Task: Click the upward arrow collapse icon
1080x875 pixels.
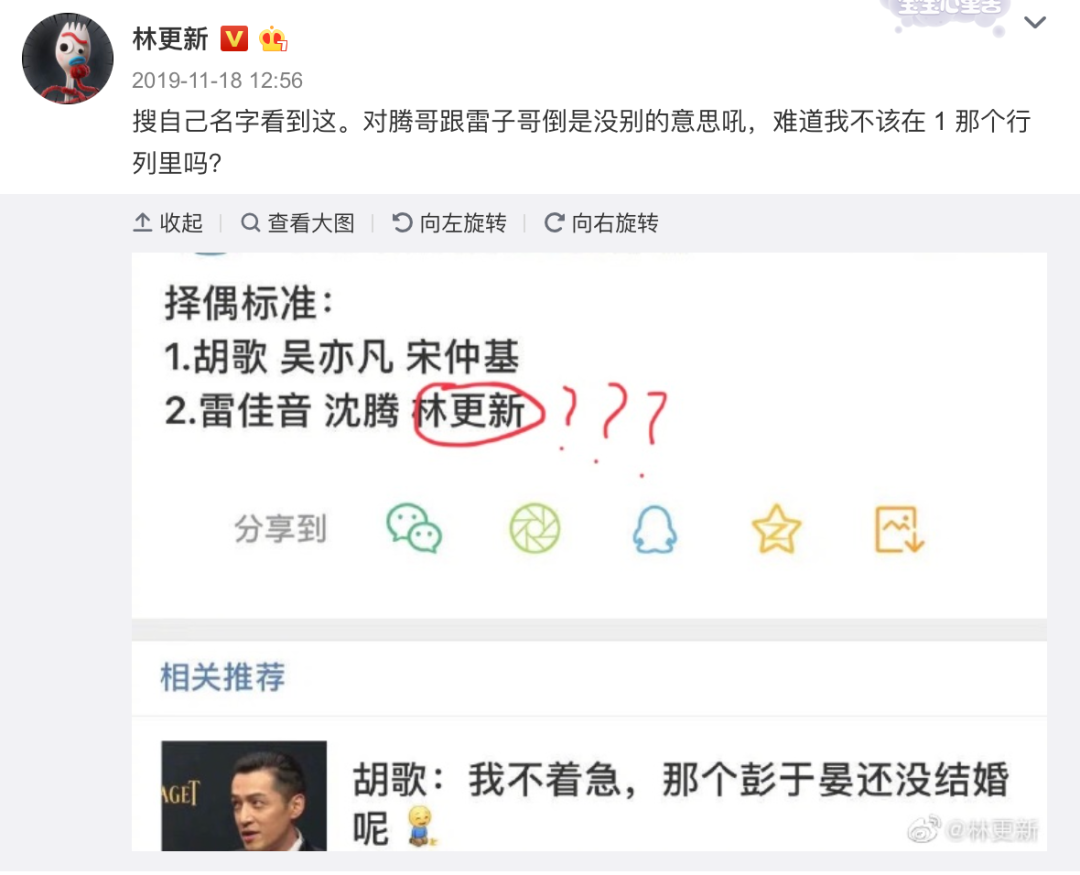Action: coord(142,223)
